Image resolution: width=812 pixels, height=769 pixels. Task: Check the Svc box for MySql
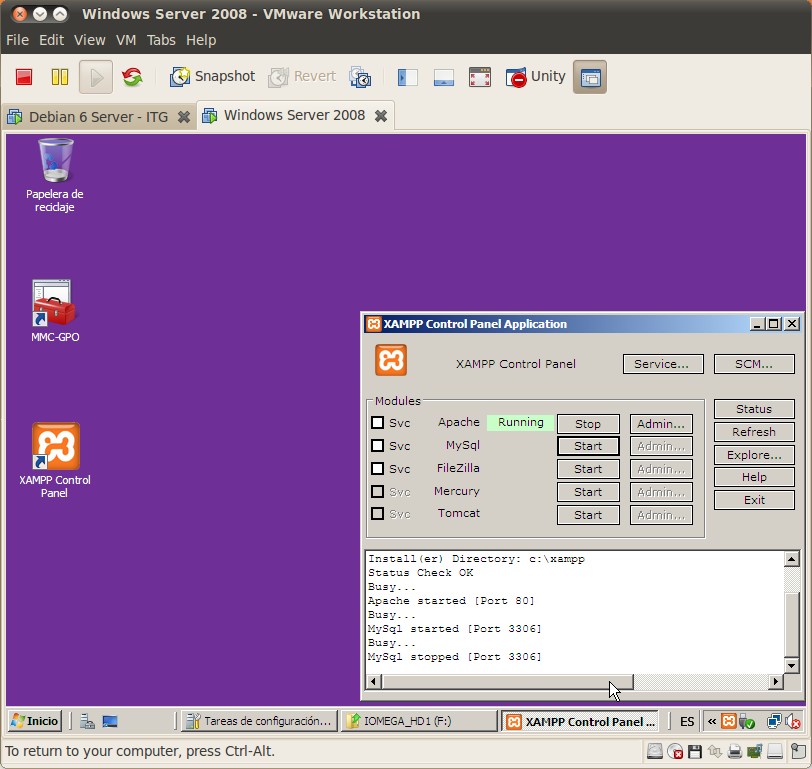click(x=377, y=446)
